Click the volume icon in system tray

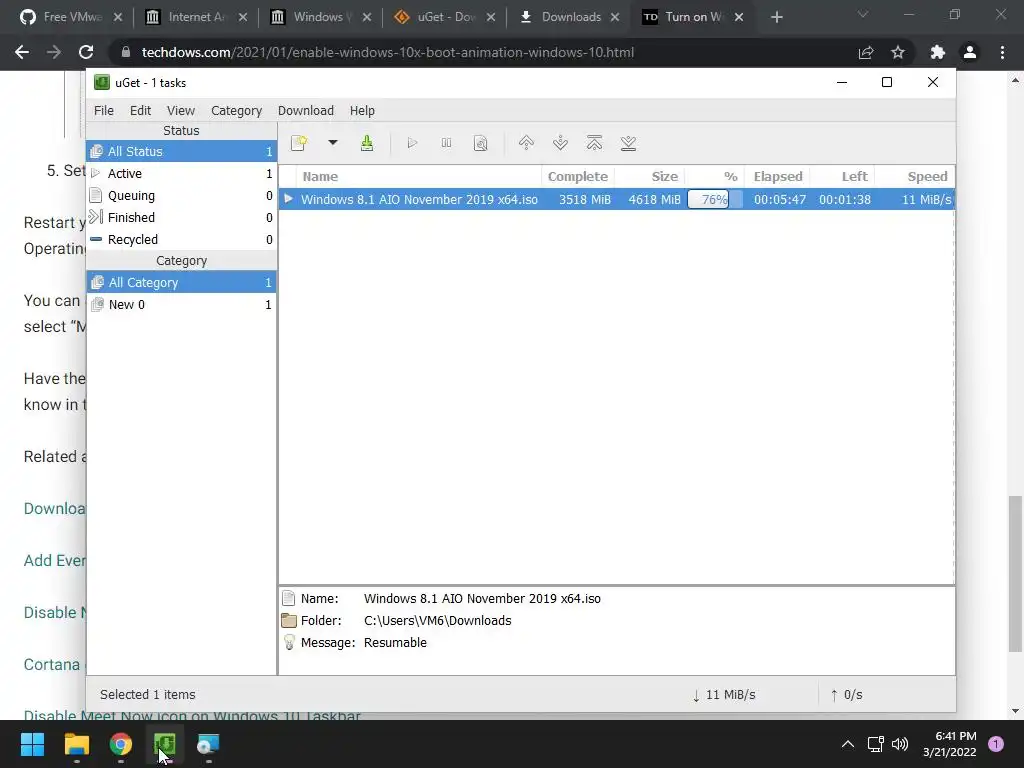900,744
